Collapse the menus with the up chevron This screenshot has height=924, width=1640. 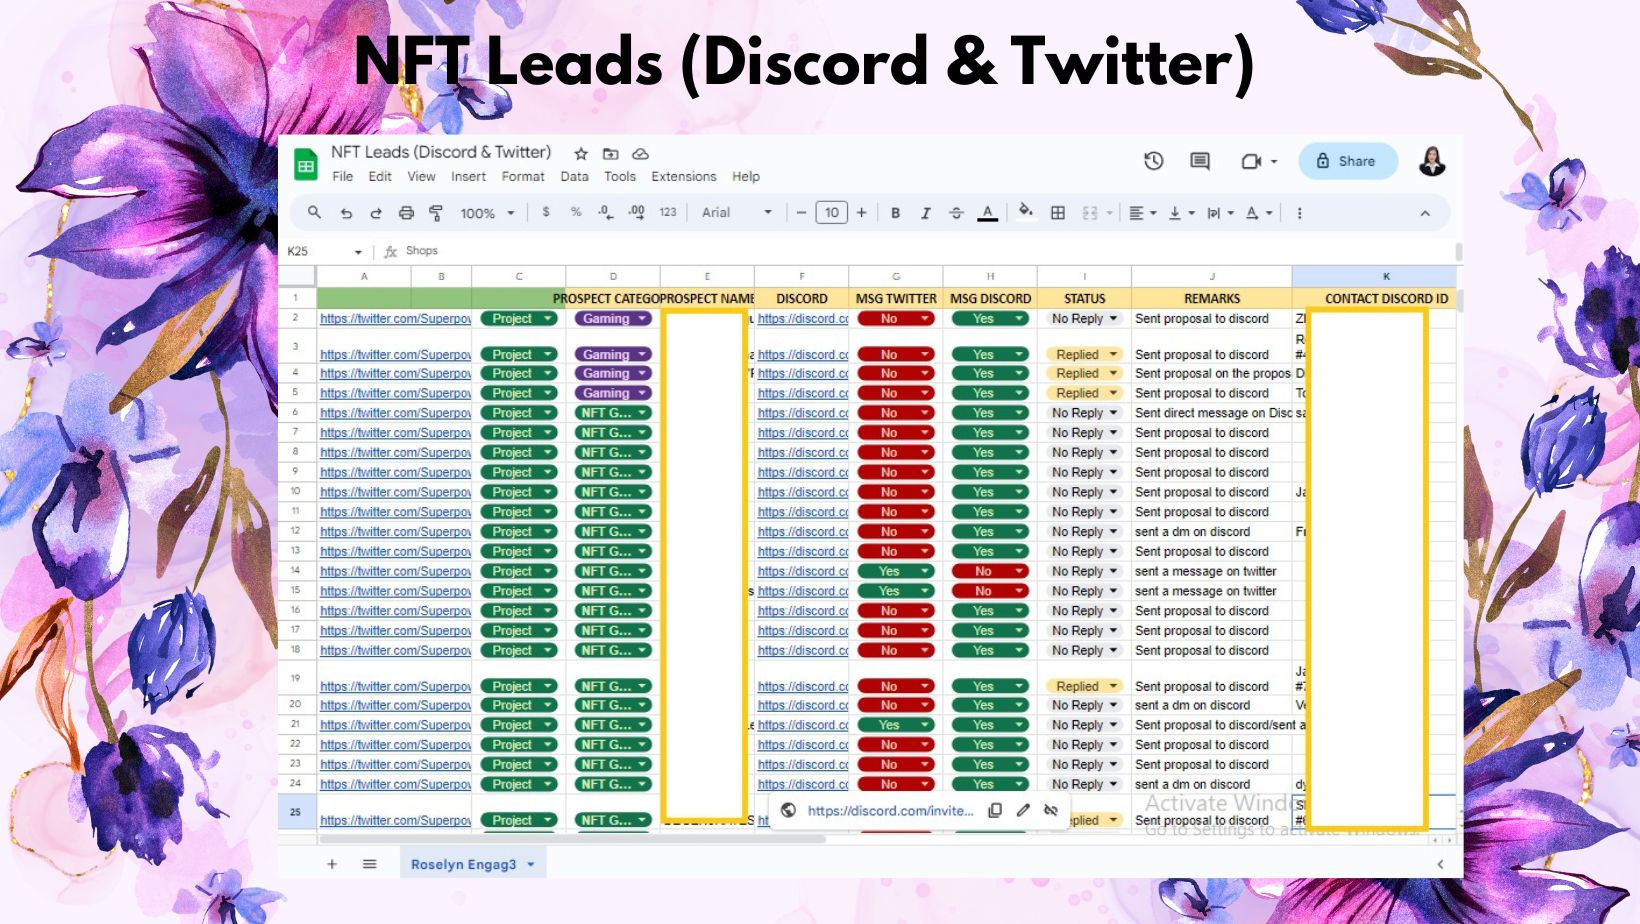1425,213
